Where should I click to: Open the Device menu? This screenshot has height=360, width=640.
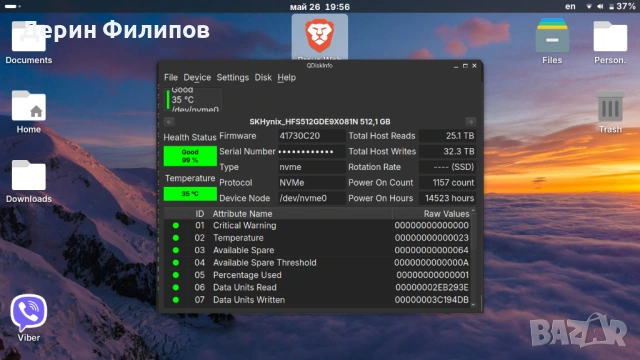pos(197,77)
